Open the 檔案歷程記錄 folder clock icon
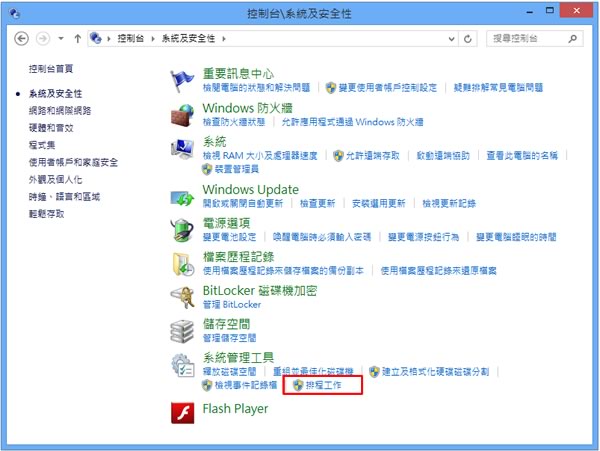This screenshot has height=451, width=600. (183, 264)
